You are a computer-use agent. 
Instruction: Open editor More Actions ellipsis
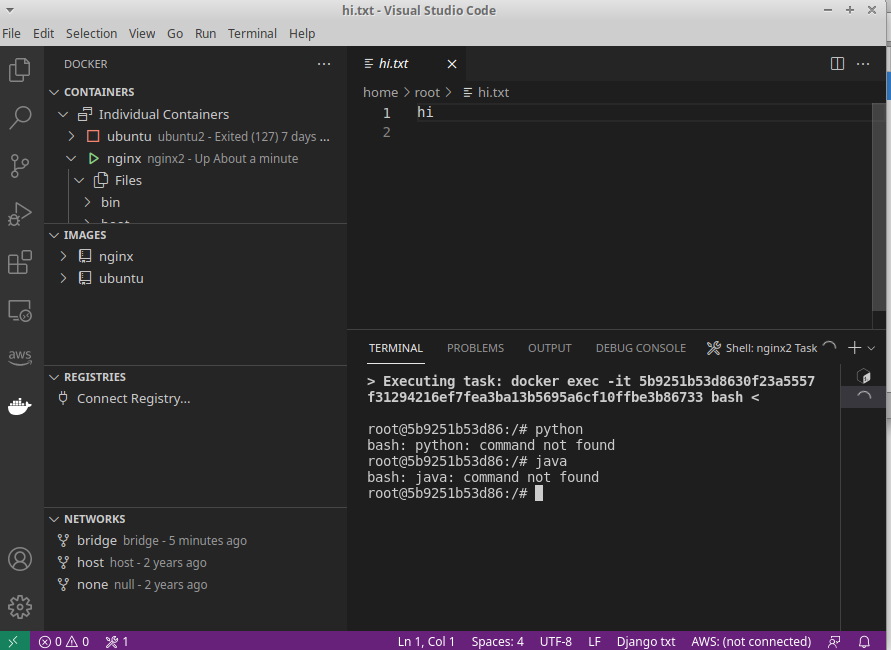[863, 64]
